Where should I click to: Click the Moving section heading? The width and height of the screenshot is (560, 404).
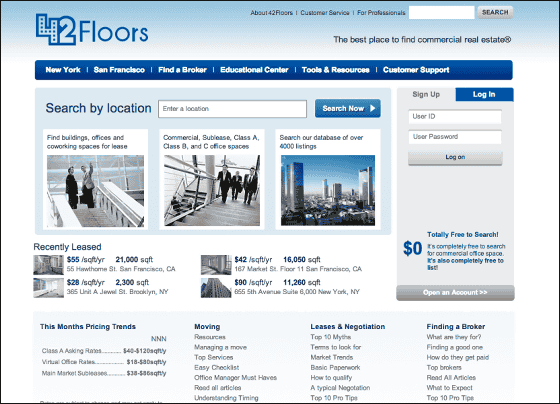(207, 326)
